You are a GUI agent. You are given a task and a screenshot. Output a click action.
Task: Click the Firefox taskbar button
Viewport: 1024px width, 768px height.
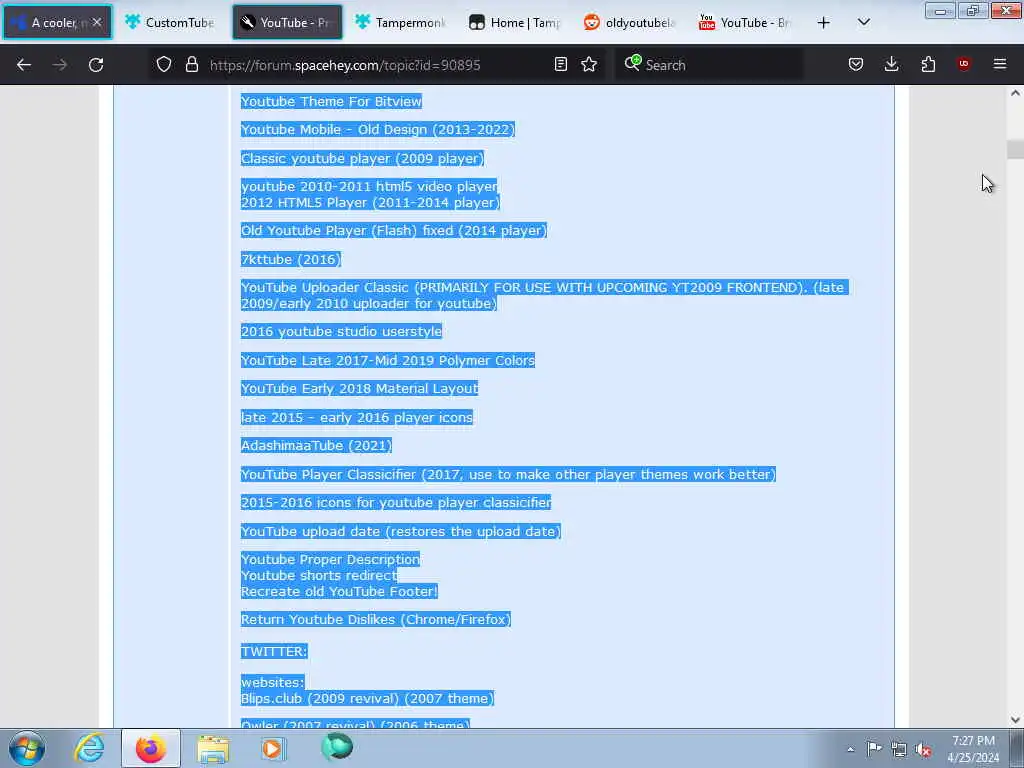(x=150, y=748)
